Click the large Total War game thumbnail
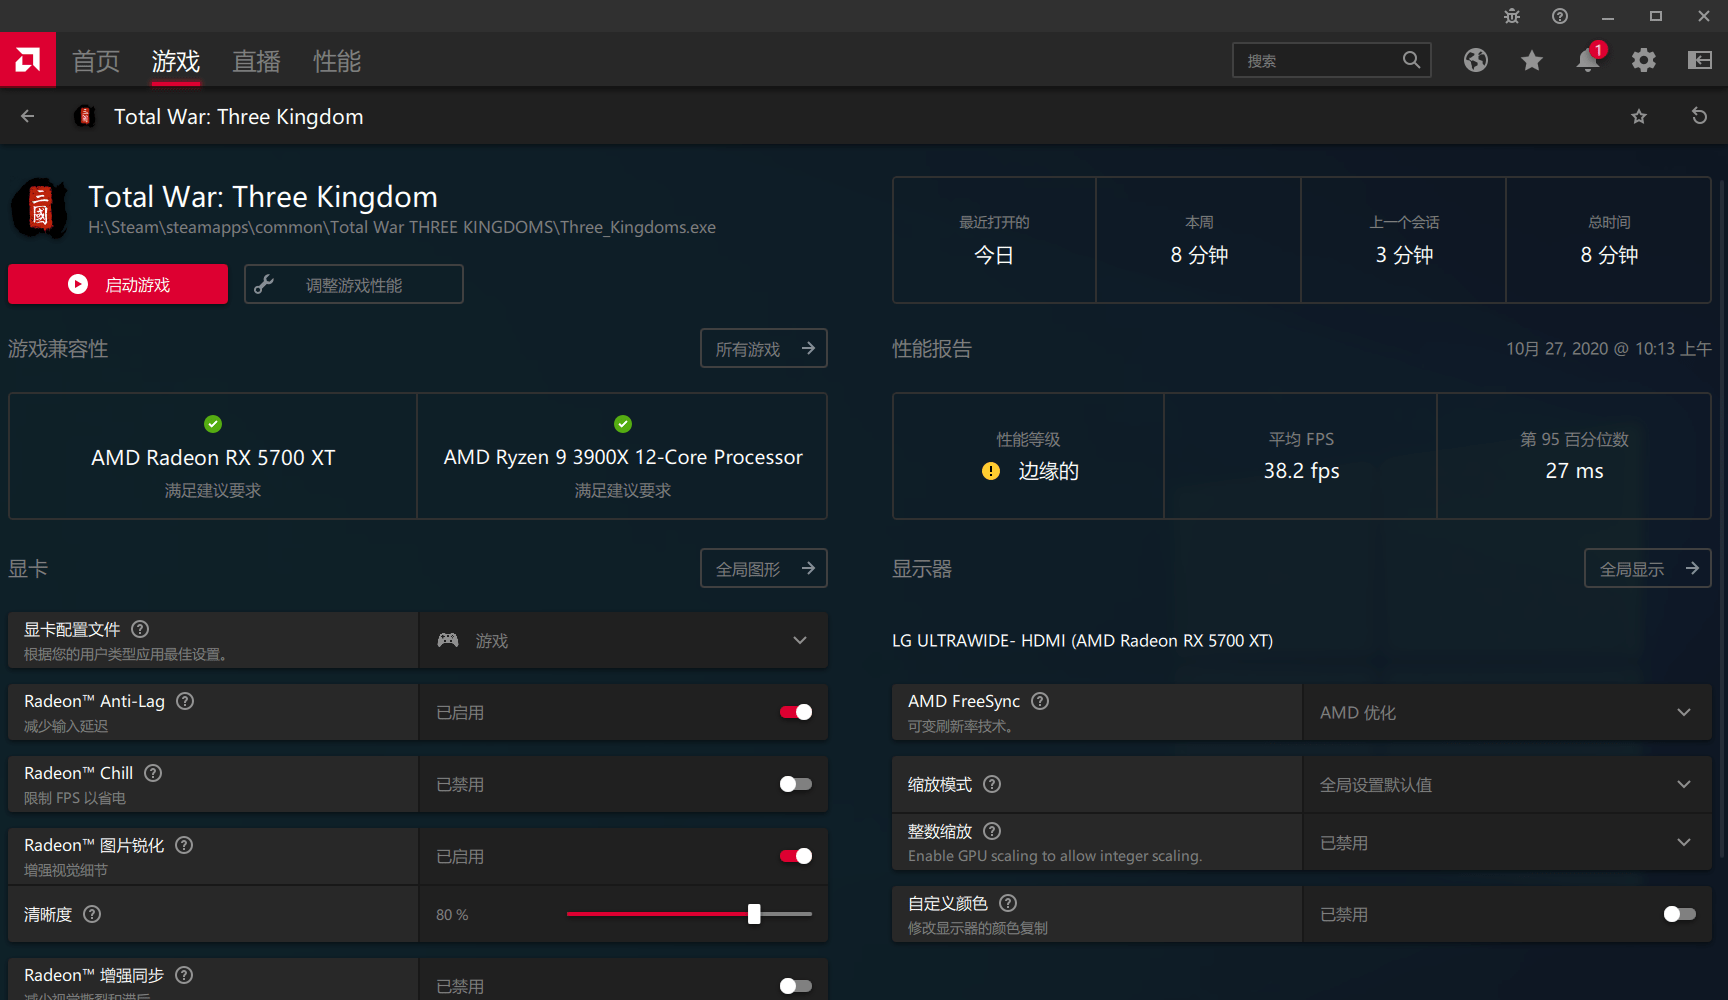1728x1000 pixels. point(40,209)
